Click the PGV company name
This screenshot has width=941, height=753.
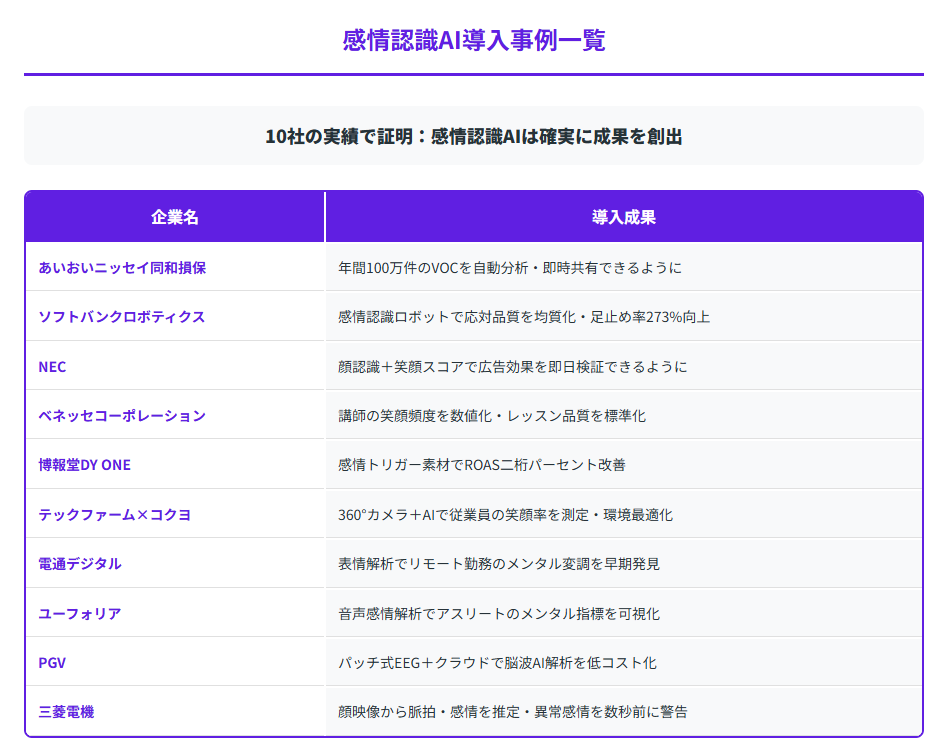(x=52, y=663)
